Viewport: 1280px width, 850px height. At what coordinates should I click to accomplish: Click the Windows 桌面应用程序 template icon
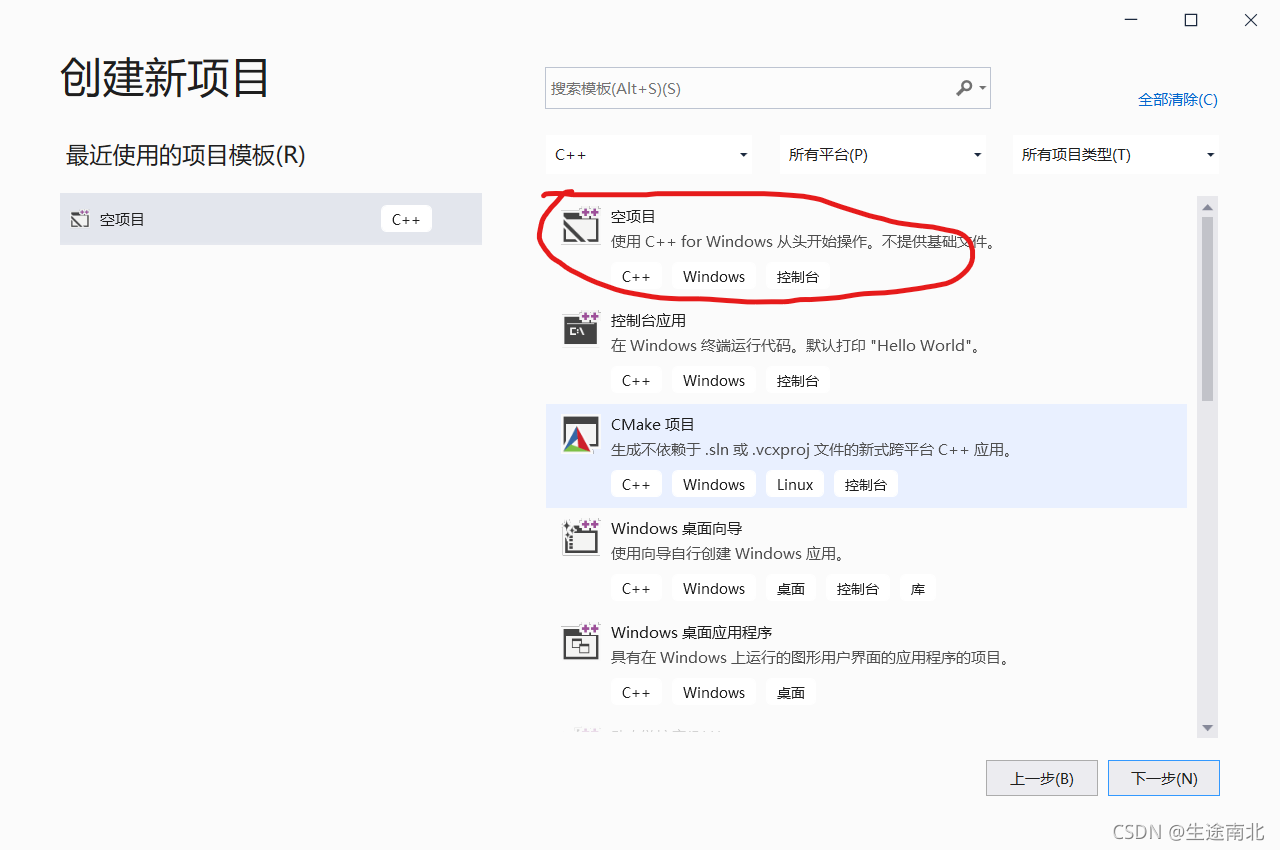click(581, 641)
